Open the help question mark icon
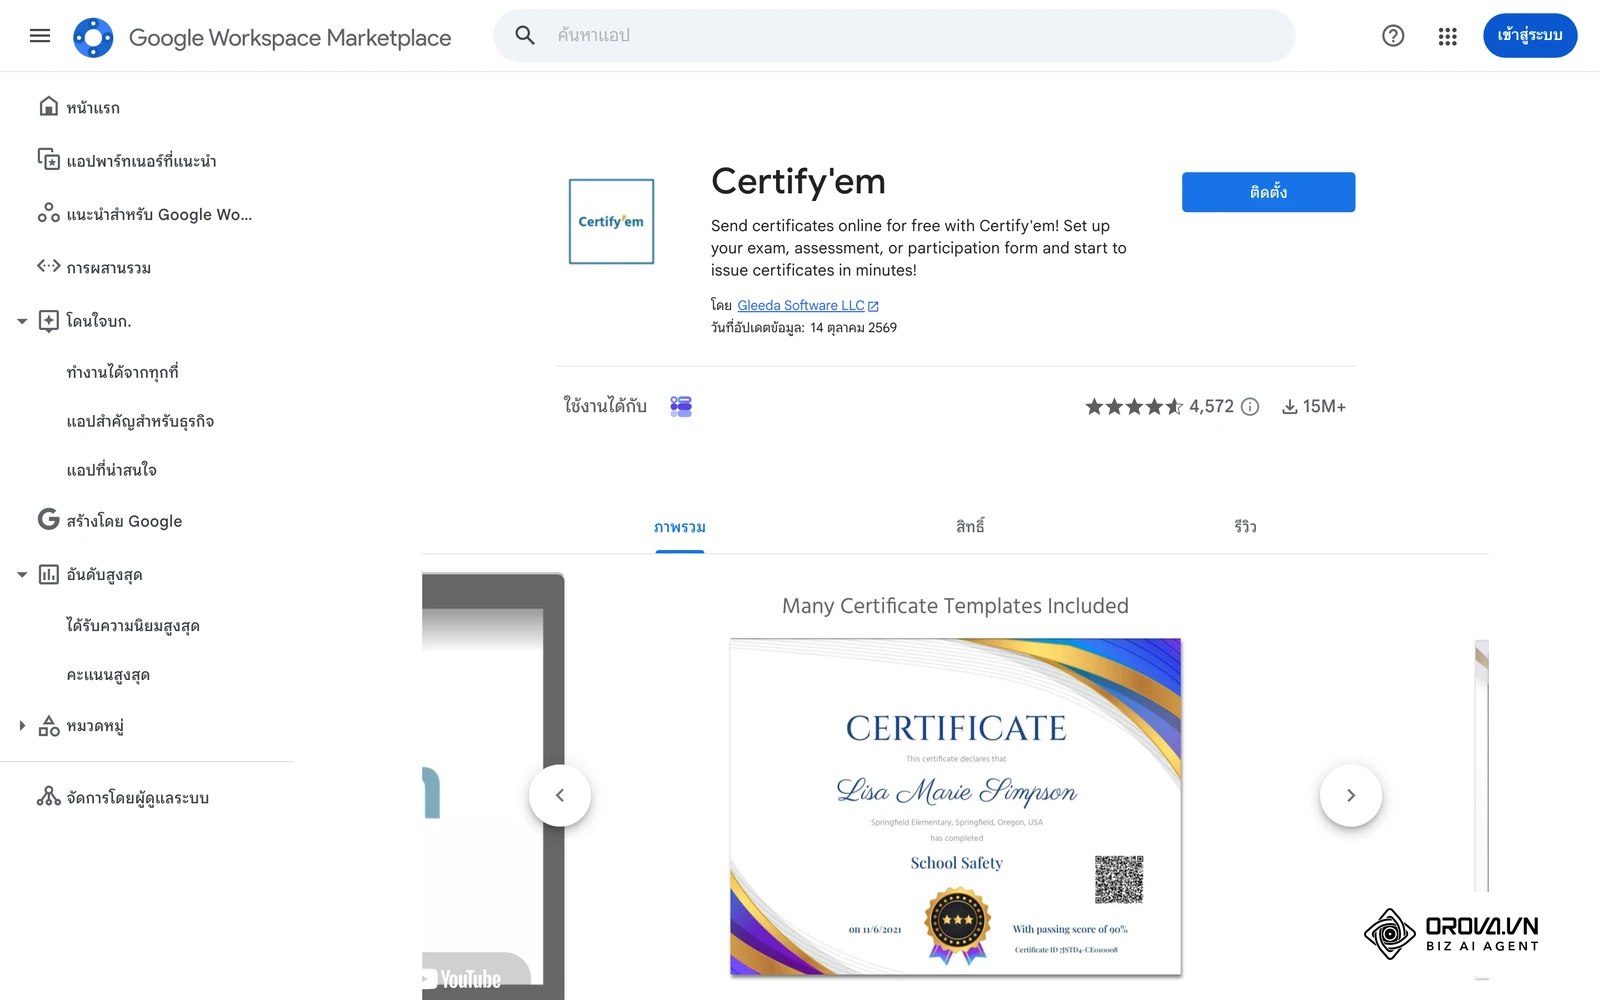The image size is (1600, 1000). pyautogui.click(x=1393, y=36)
